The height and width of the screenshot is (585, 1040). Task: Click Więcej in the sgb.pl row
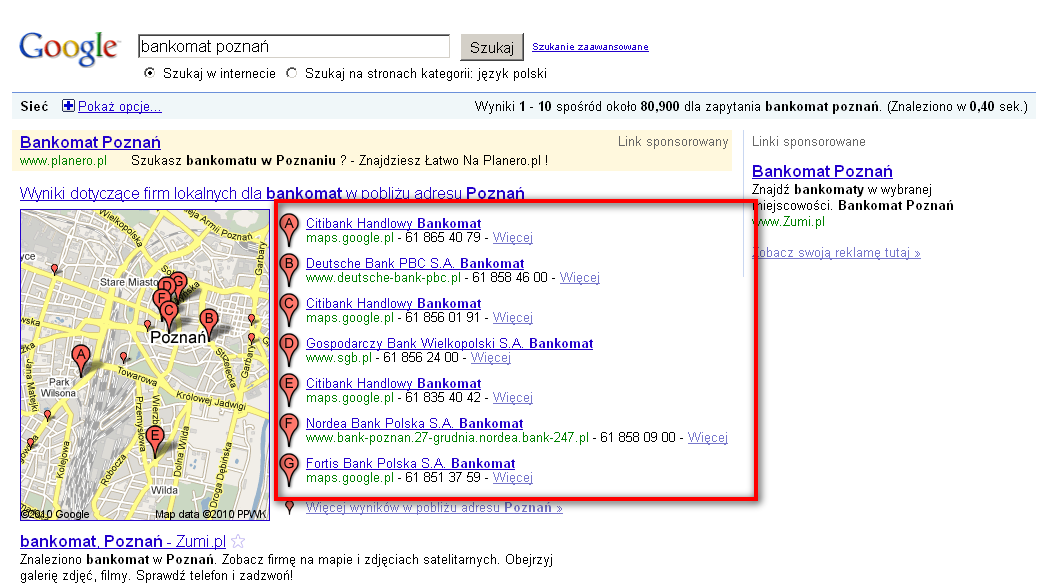pyautogui.click(x=491, y=358)
